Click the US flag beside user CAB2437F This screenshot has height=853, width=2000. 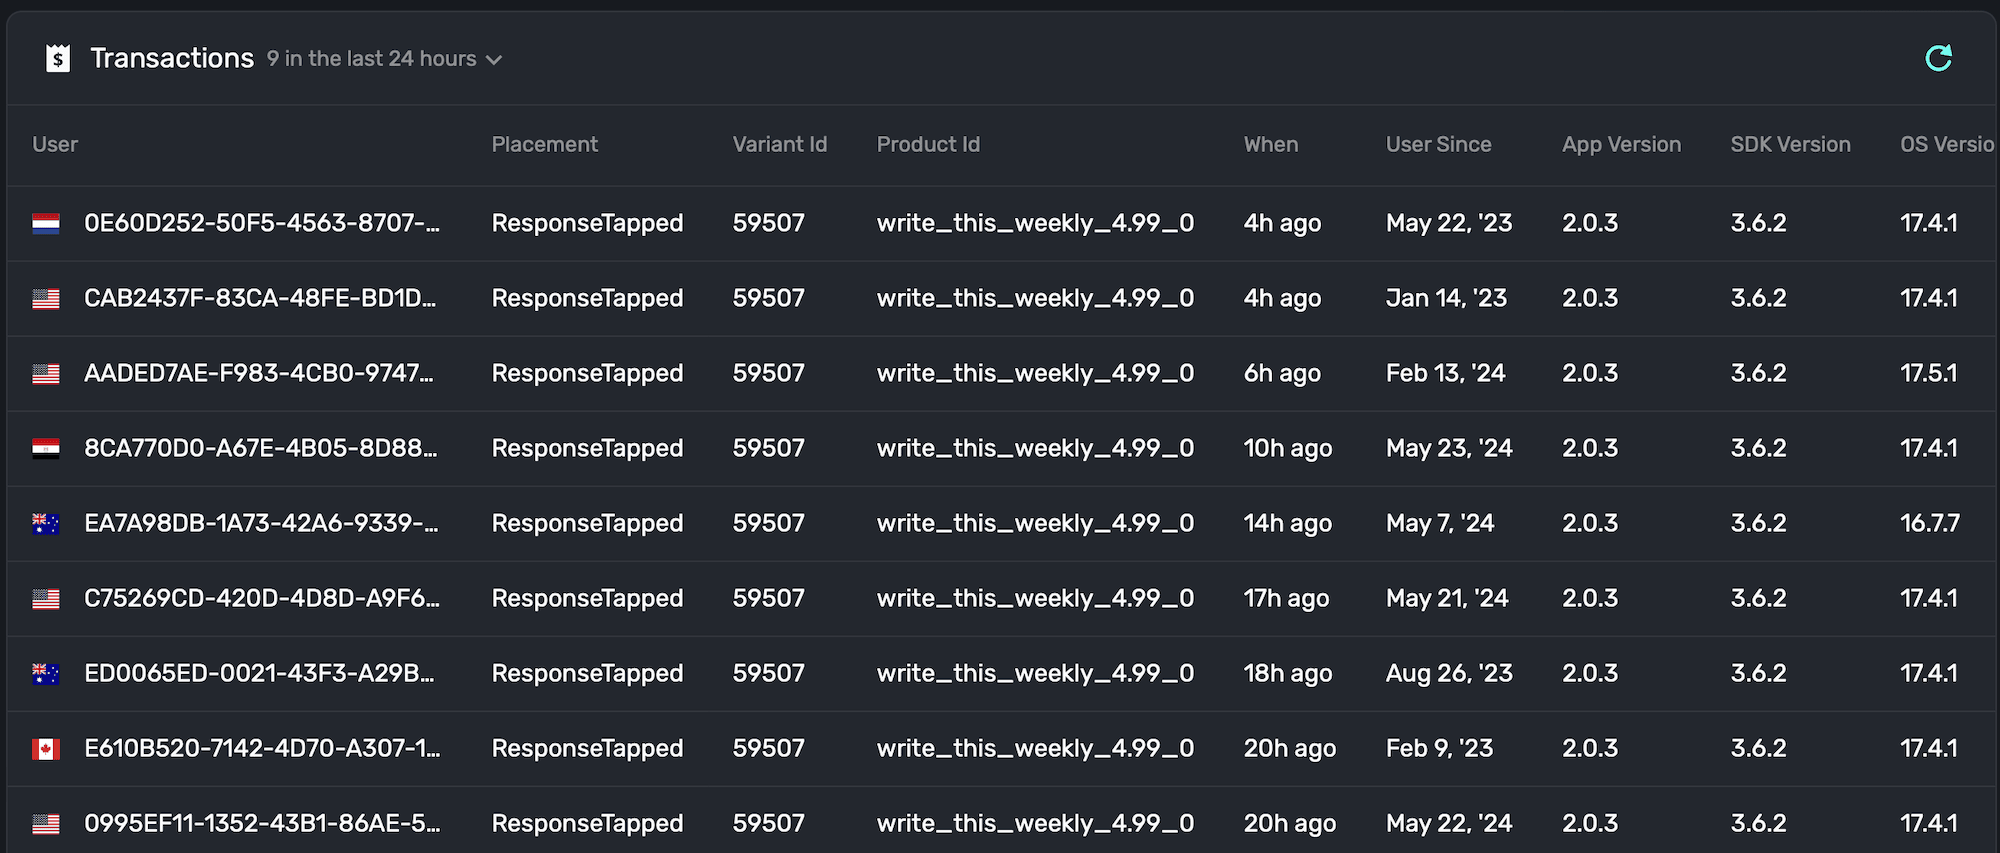46,299
